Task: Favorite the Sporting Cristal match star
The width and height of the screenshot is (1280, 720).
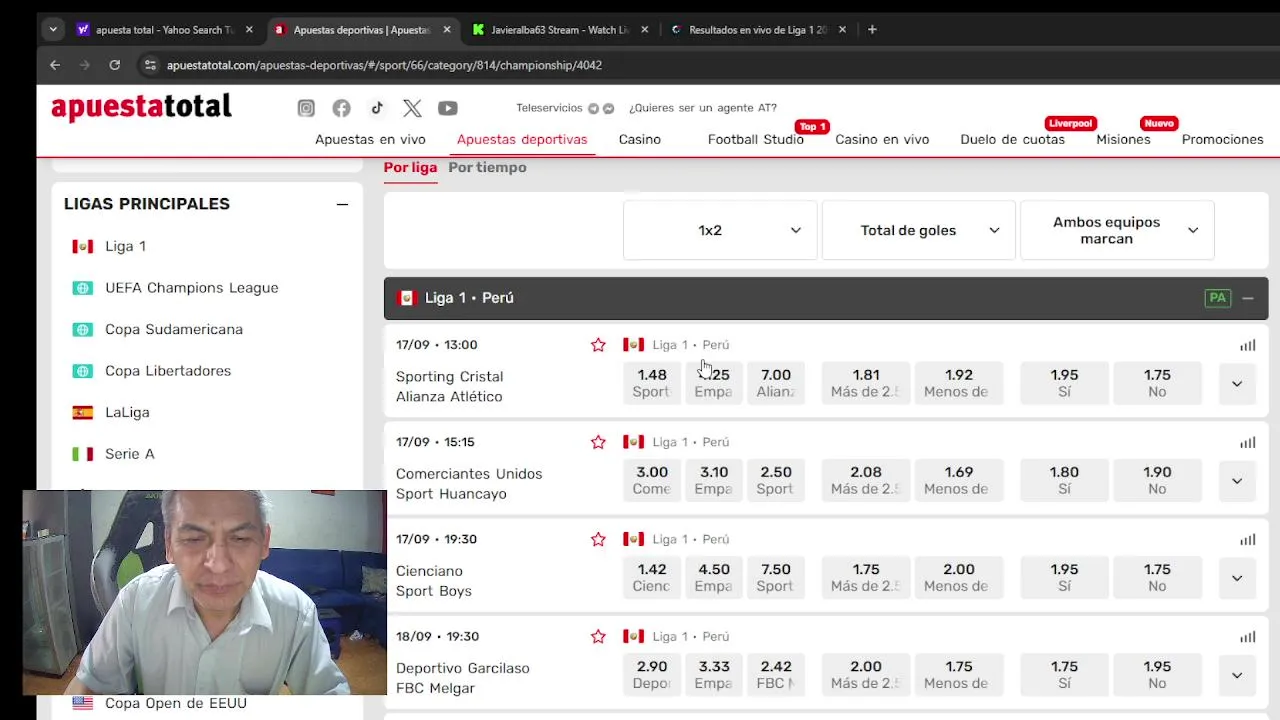Action: tap(598, 345)
